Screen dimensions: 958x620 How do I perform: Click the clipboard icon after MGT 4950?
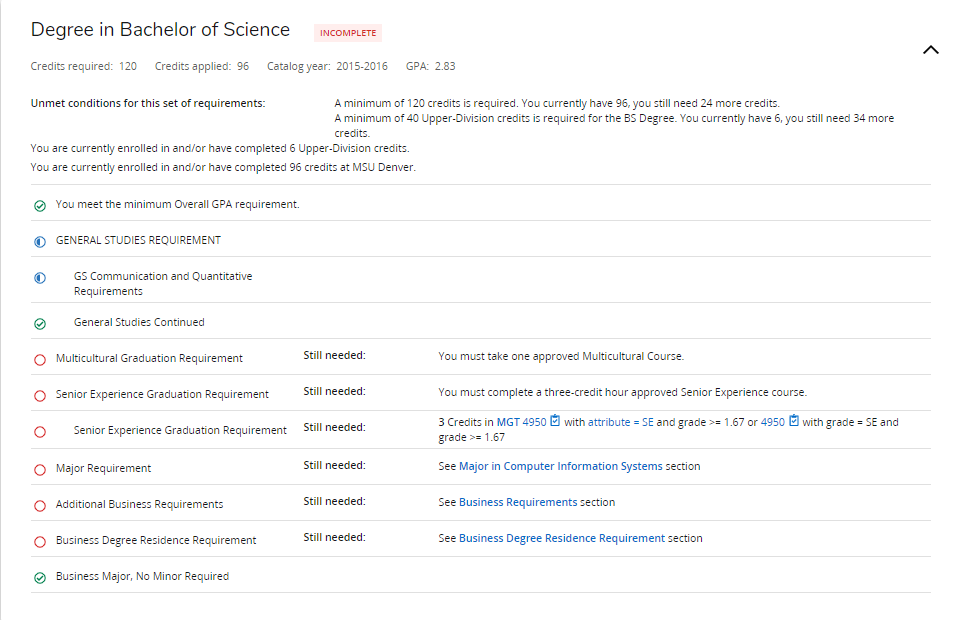click(x=555, y=421)
